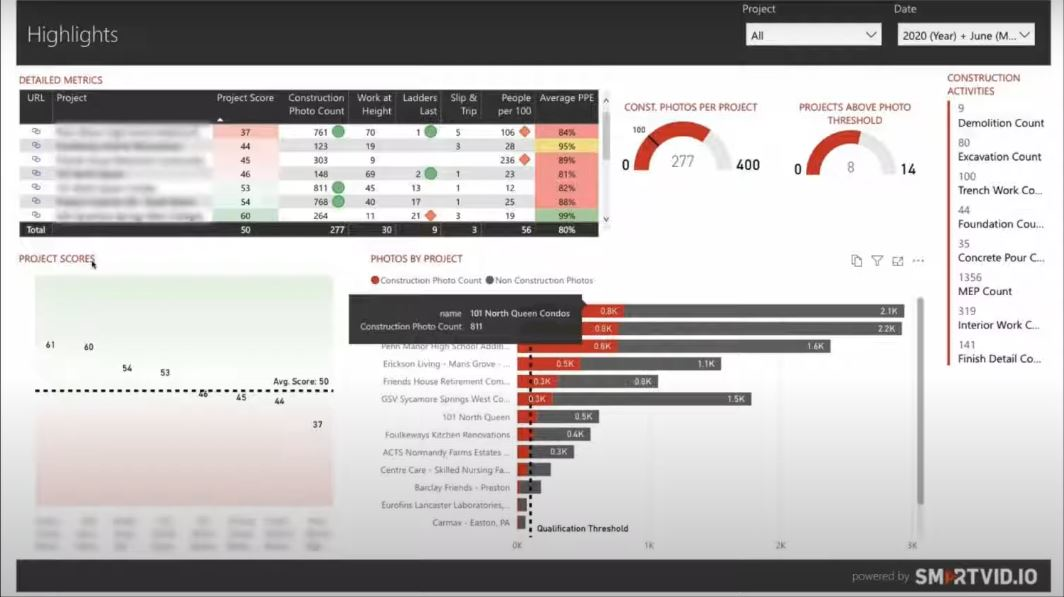Click data point 37 in Project Scores
Image resolution: width=1064 pixels, height=597 pixels.
coord(318,424)
